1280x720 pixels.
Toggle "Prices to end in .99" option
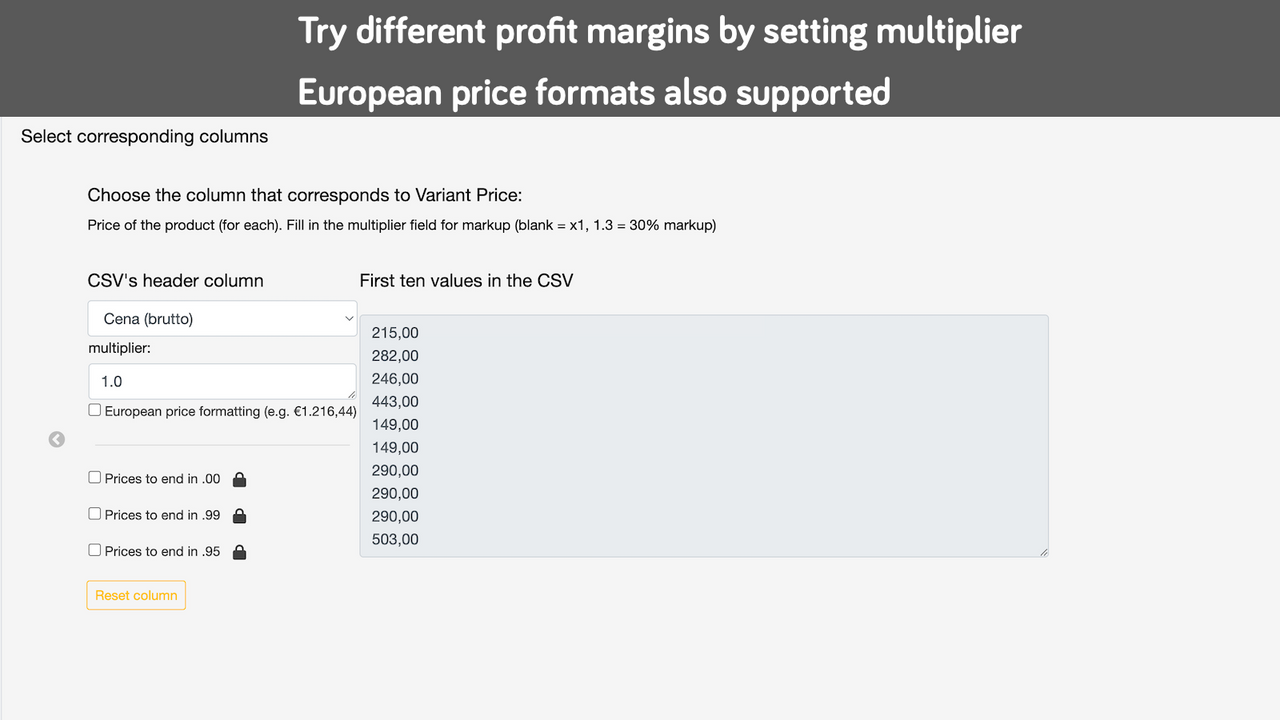point(94,513)
